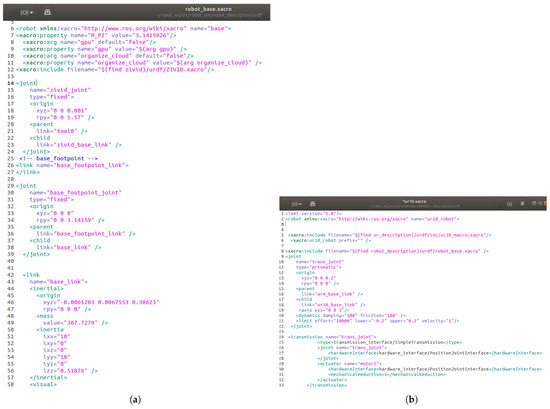Screen dimensions: 550x409
Task: Close the ur10.xacro editor window
Action: (x=545, y=203)
